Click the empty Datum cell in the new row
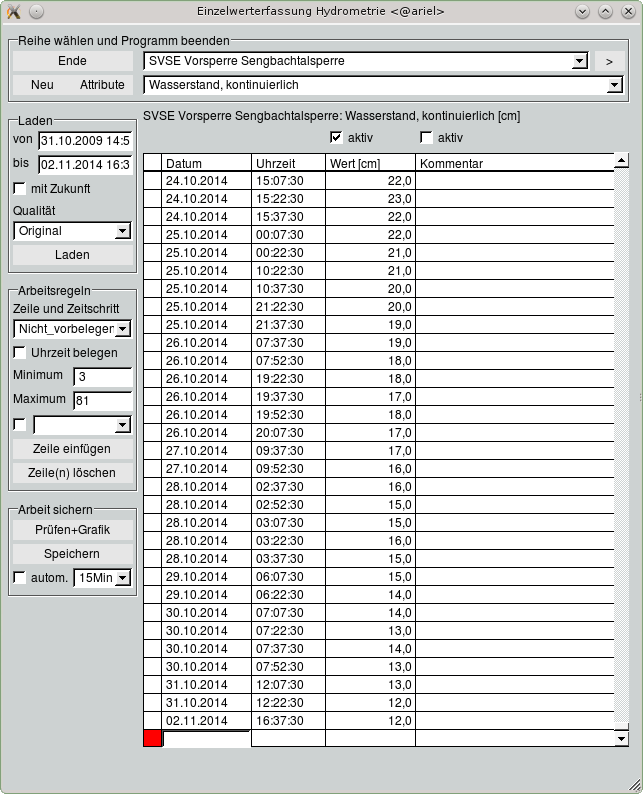 [x=207, y=739]
